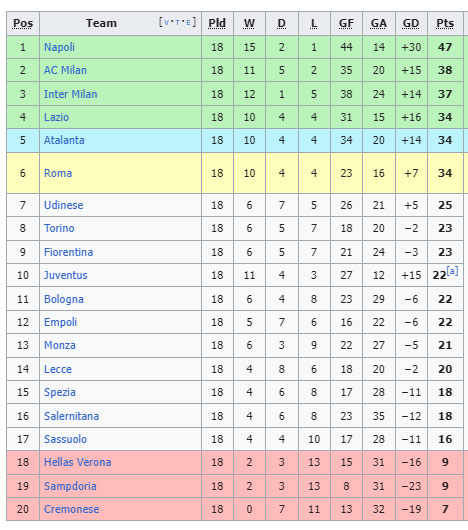468x530 pixels.
Task: Open the Napoli team link
Action: (x=59, y=47)
